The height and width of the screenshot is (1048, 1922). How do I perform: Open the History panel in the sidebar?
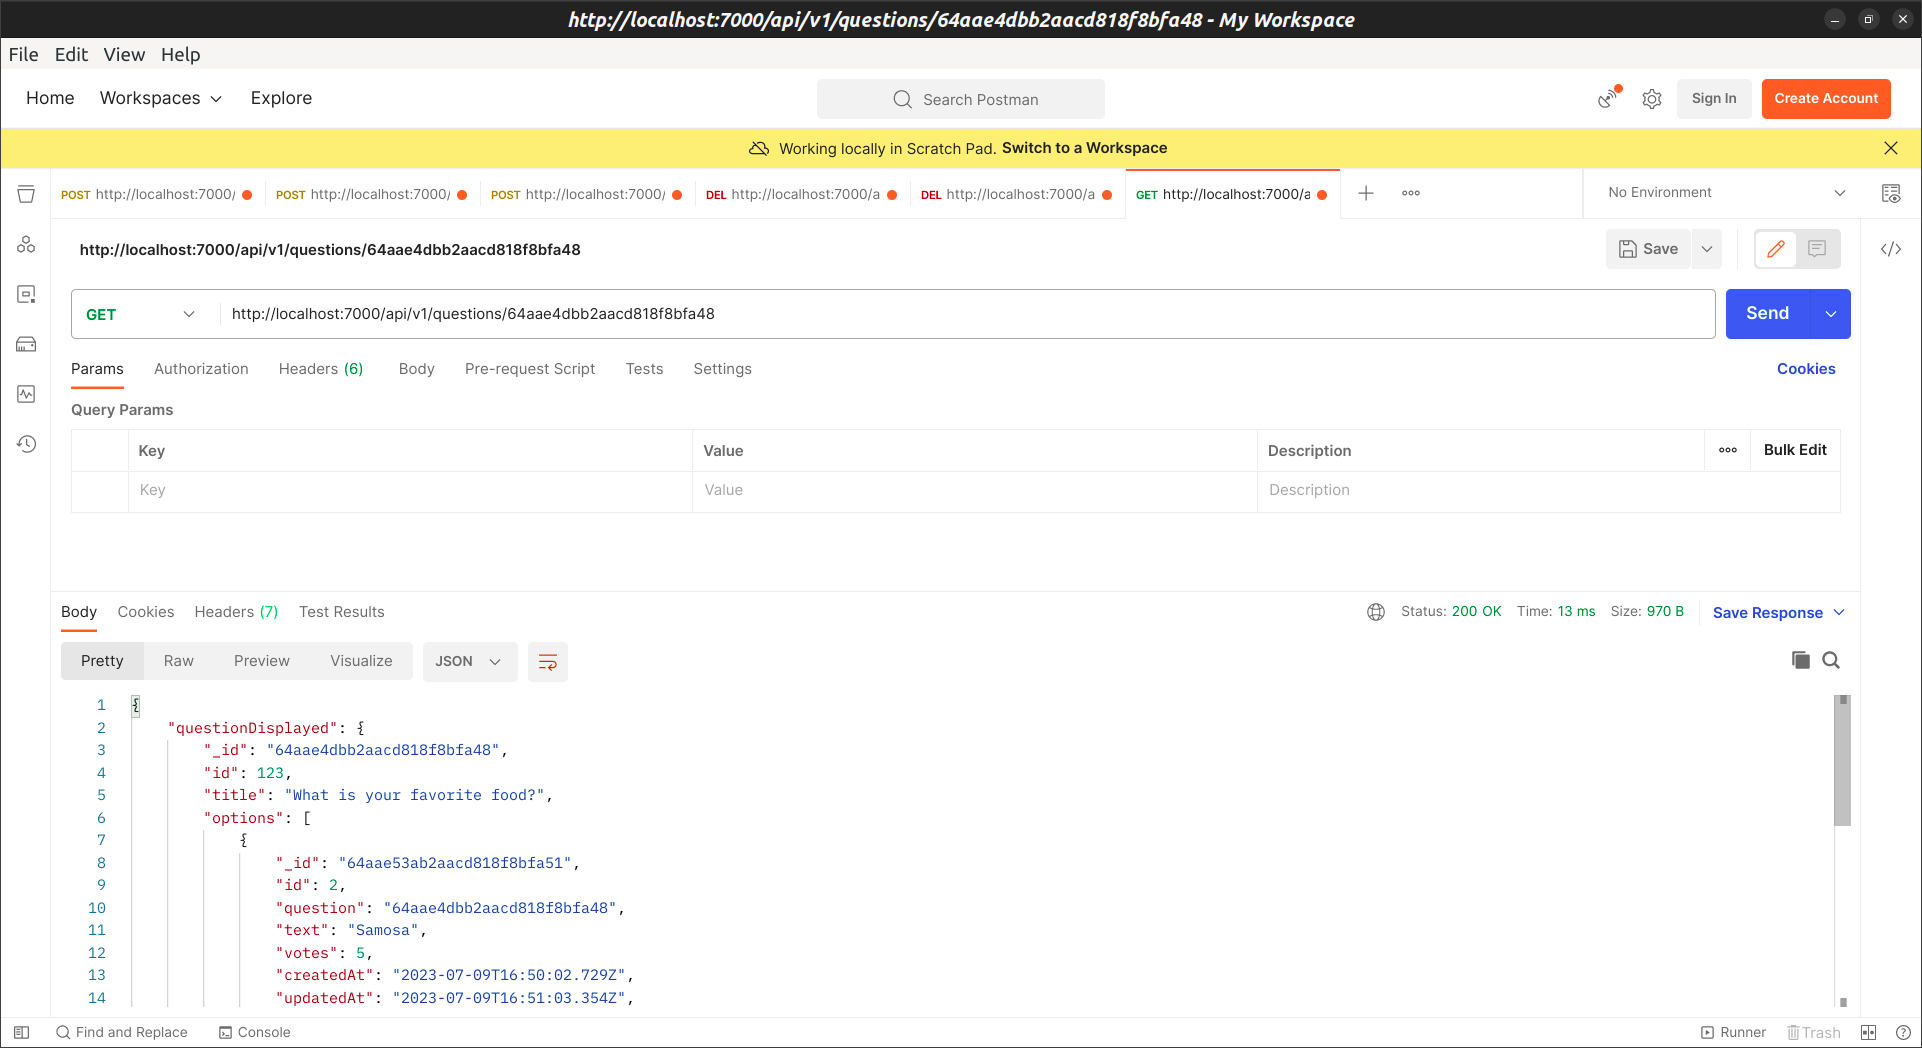point(26,444)
